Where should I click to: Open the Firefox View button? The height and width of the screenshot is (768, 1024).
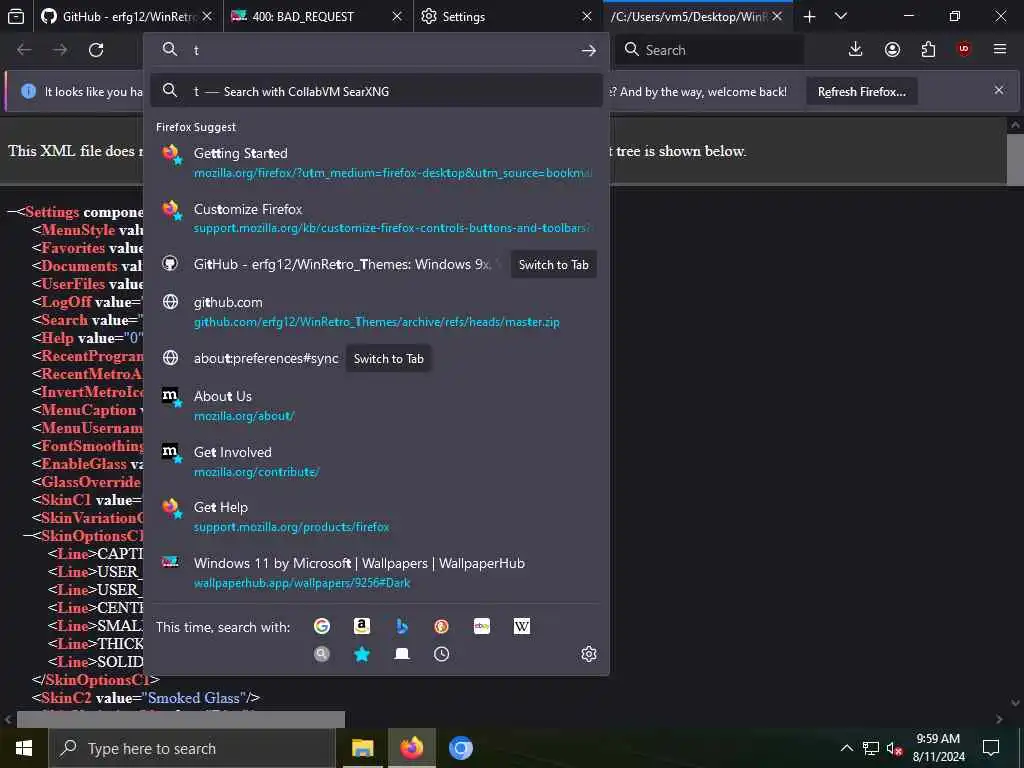point(16,16)
